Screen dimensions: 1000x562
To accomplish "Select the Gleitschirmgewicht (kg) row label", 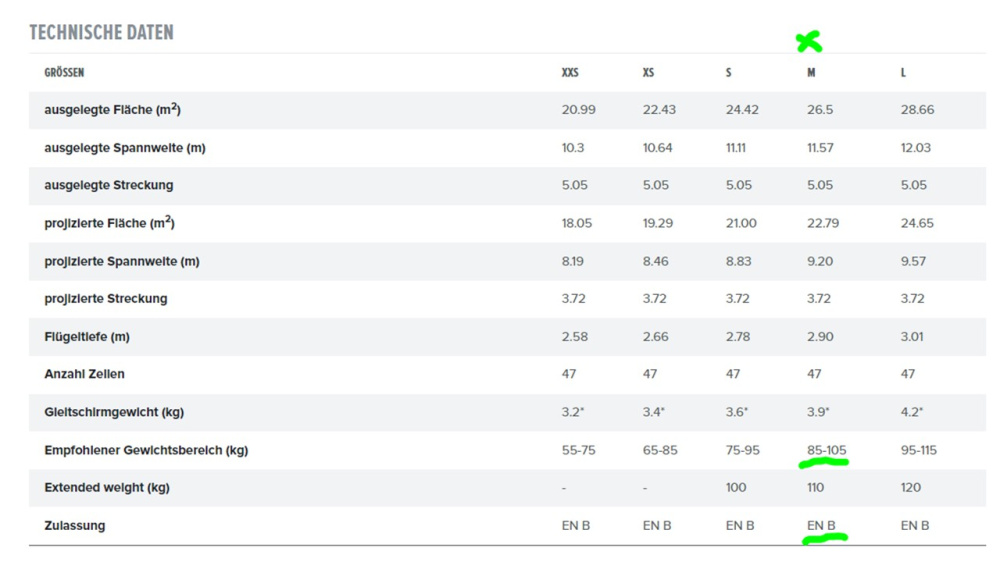I will 114,412.
